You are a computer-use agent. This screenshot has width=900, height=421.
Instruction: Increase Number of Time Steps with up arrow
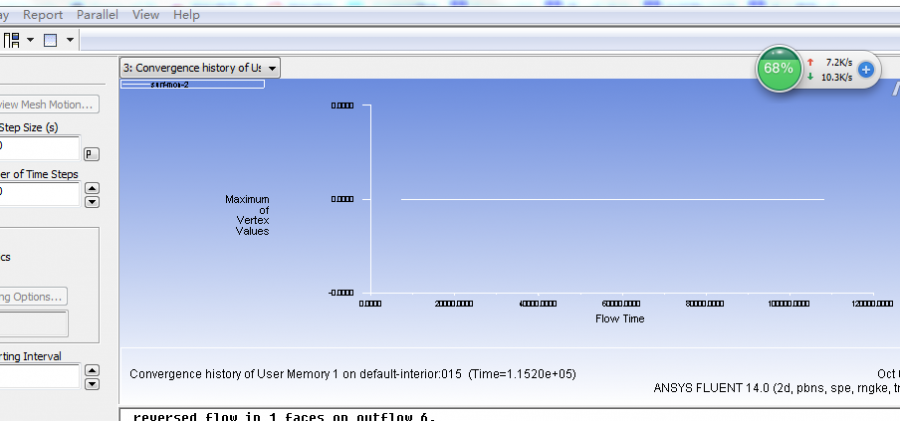tap(92, 188)
